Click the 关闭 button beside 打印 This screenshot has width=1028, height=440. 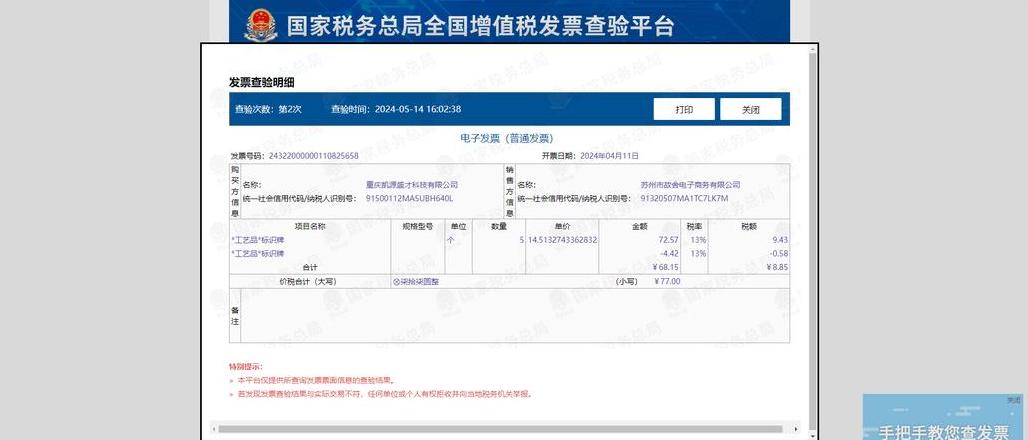coord(751,110)
